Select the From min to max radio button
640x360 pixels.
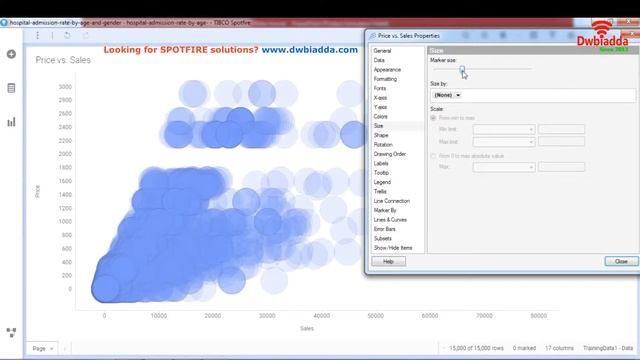coord(433,118)
